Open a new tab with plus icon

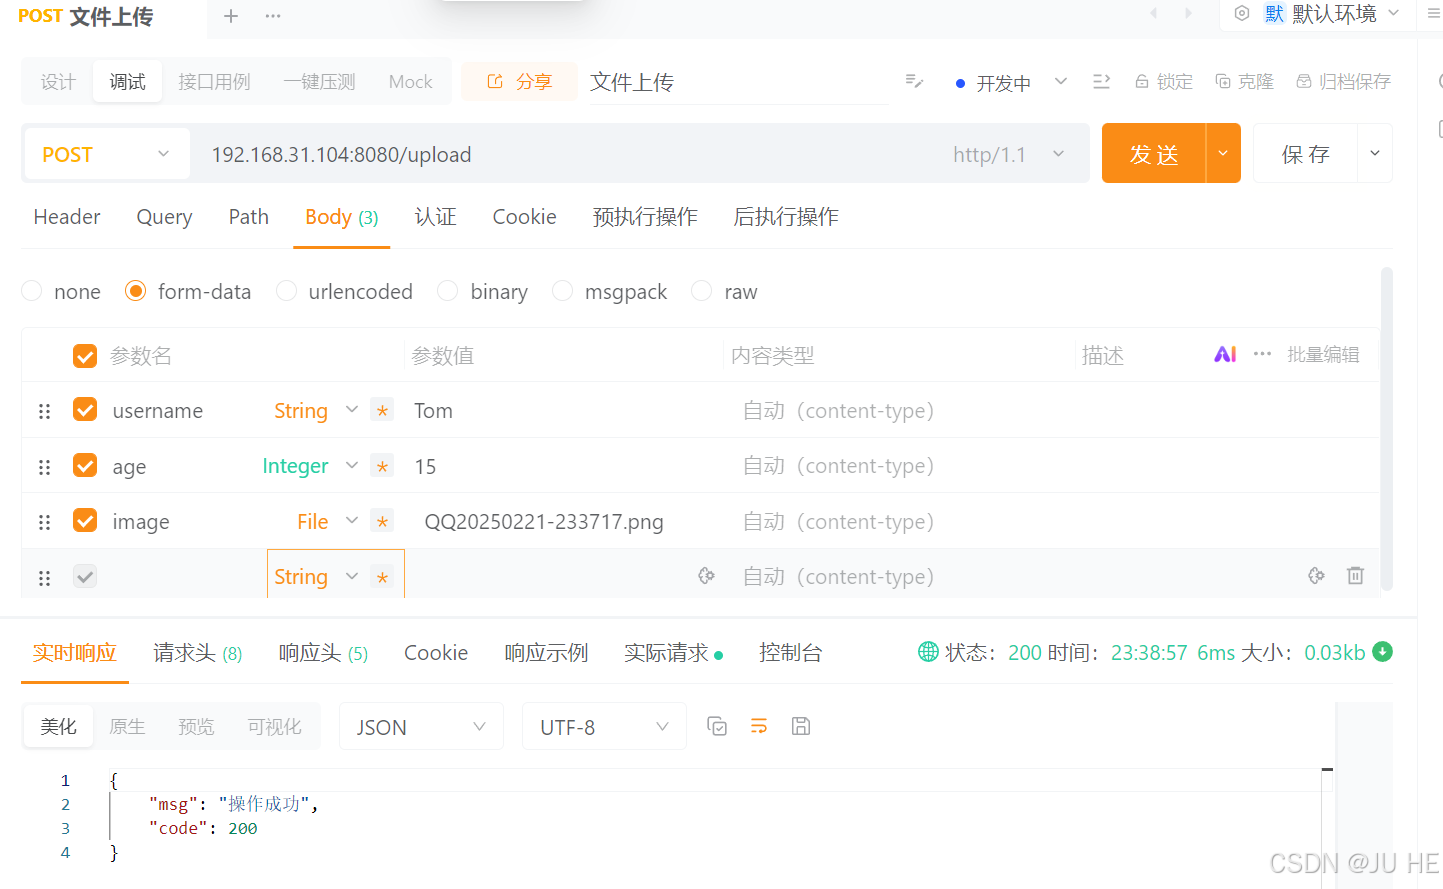pos(231,16)
